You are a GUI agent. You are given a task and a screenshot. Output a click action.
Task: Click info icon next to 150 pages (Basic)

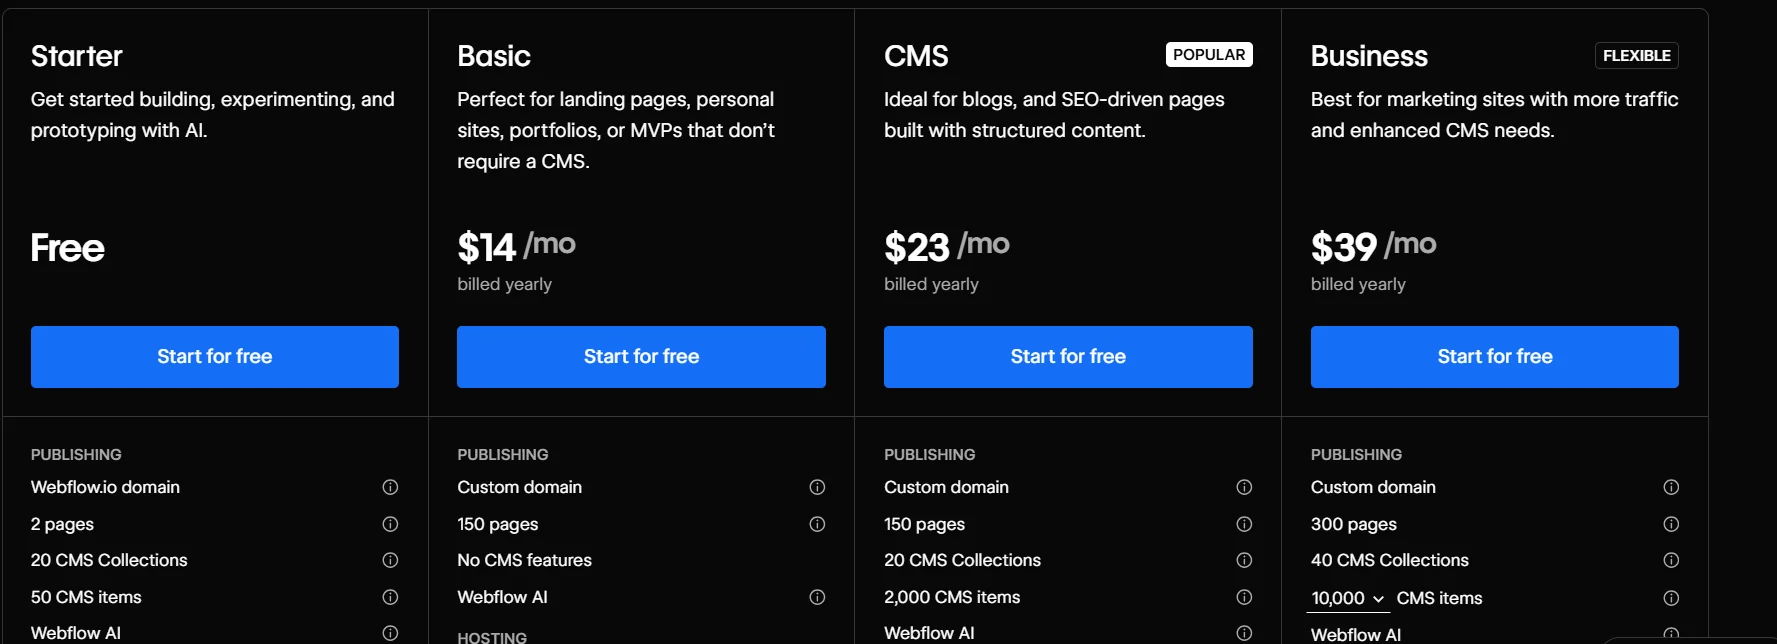[x=817, y=524]
